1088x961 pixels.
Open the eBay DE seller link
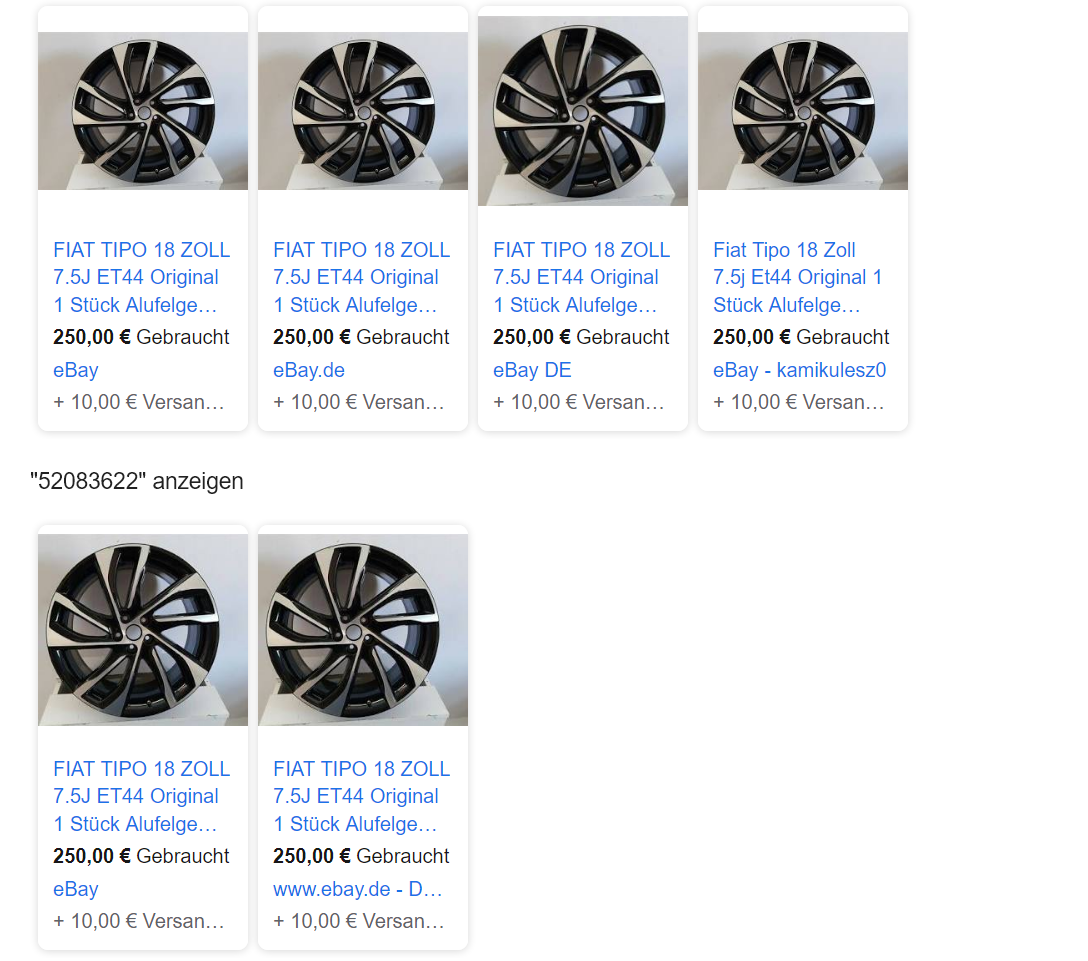click(x=532, y=370)
